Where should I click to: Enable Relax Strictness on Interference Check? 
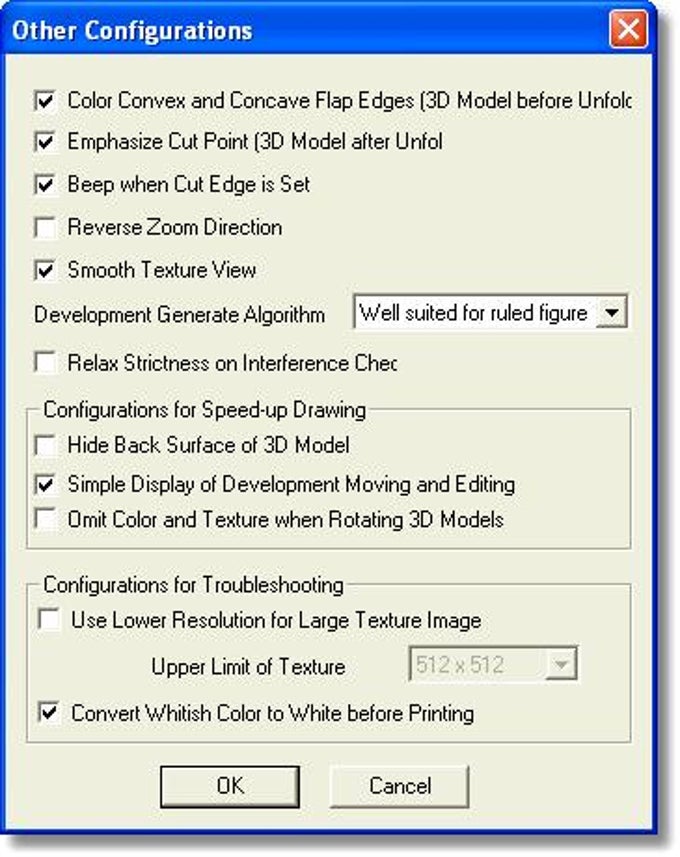[x=45, y=363]
